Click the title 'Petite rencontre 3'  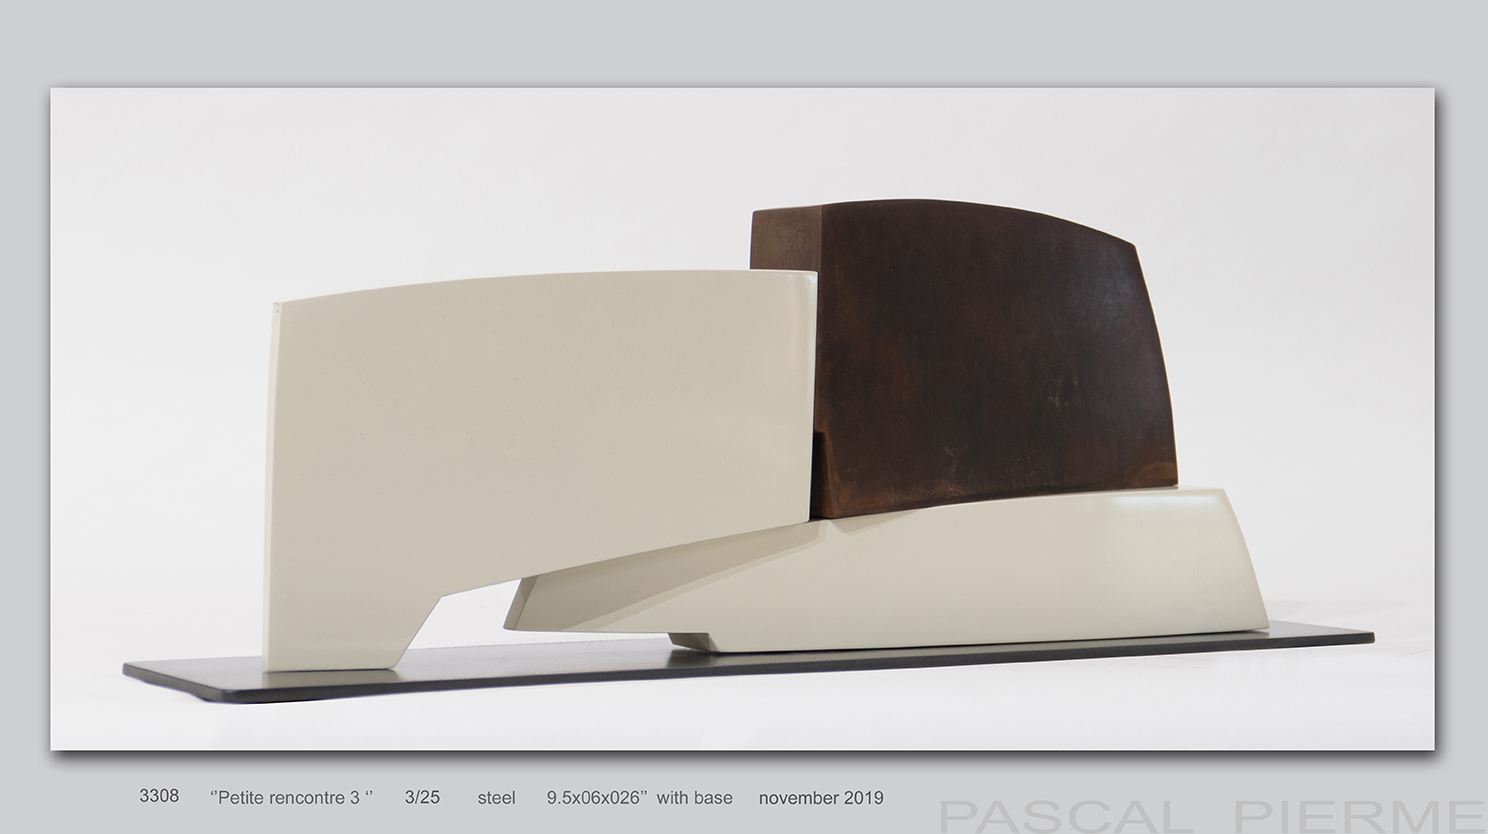click(291, 797)
